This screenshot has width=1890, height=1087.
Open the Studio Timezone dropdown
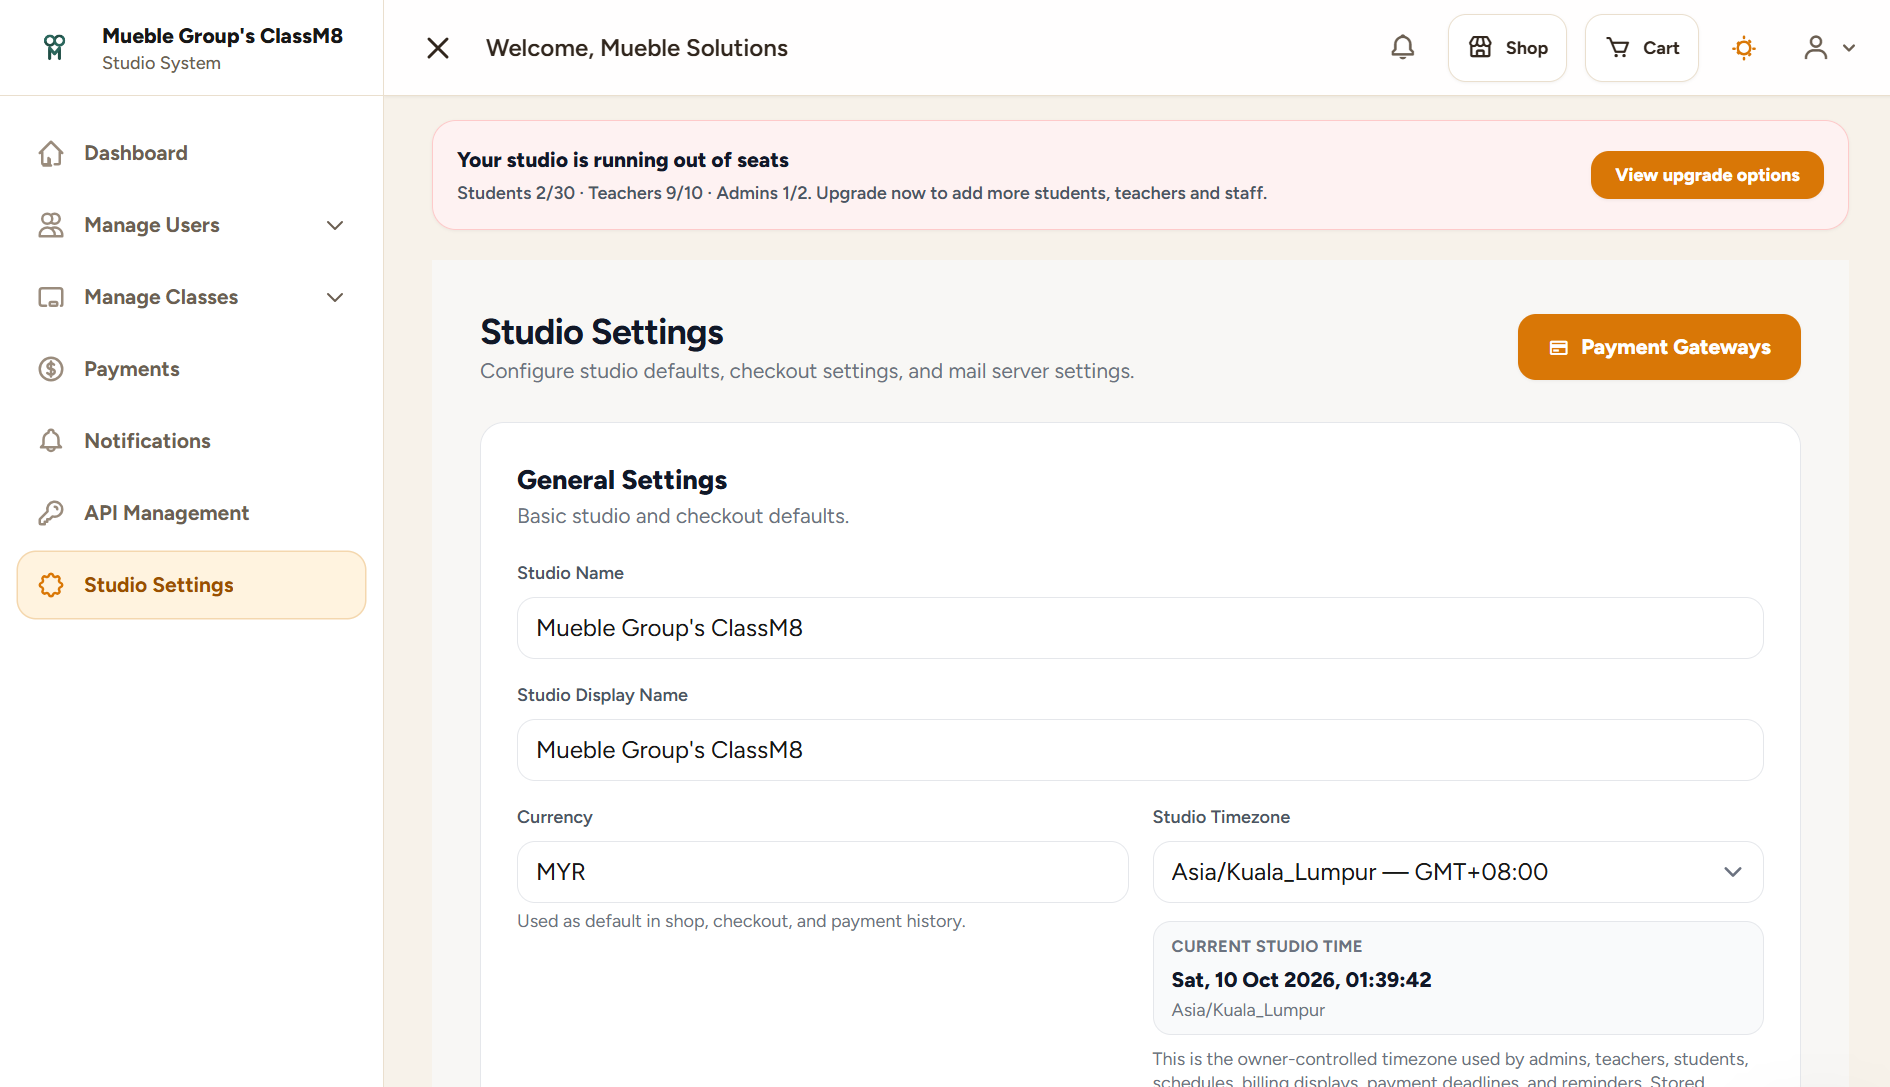pos(1458,872)
